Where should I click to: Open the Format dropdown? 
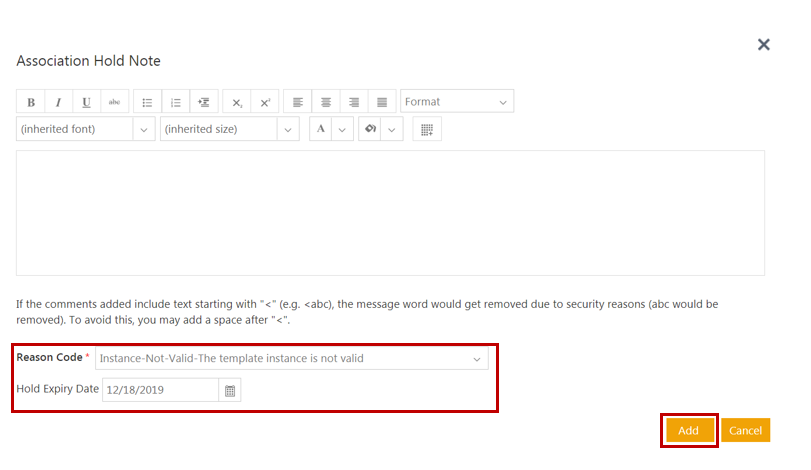pyautogui.click(x=457, y=102)
